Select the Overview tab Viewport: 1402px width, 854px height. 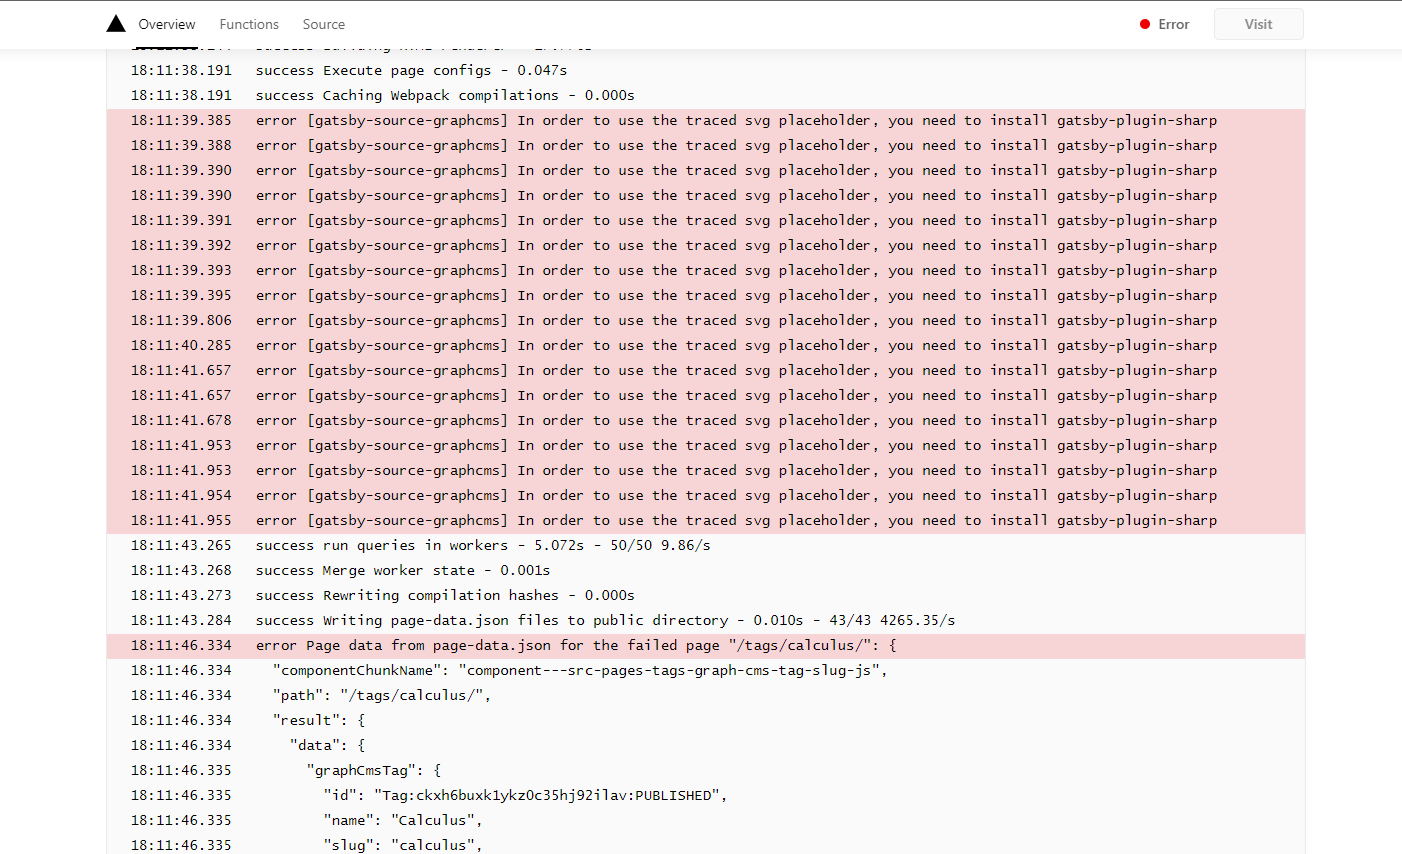(166, 24)
